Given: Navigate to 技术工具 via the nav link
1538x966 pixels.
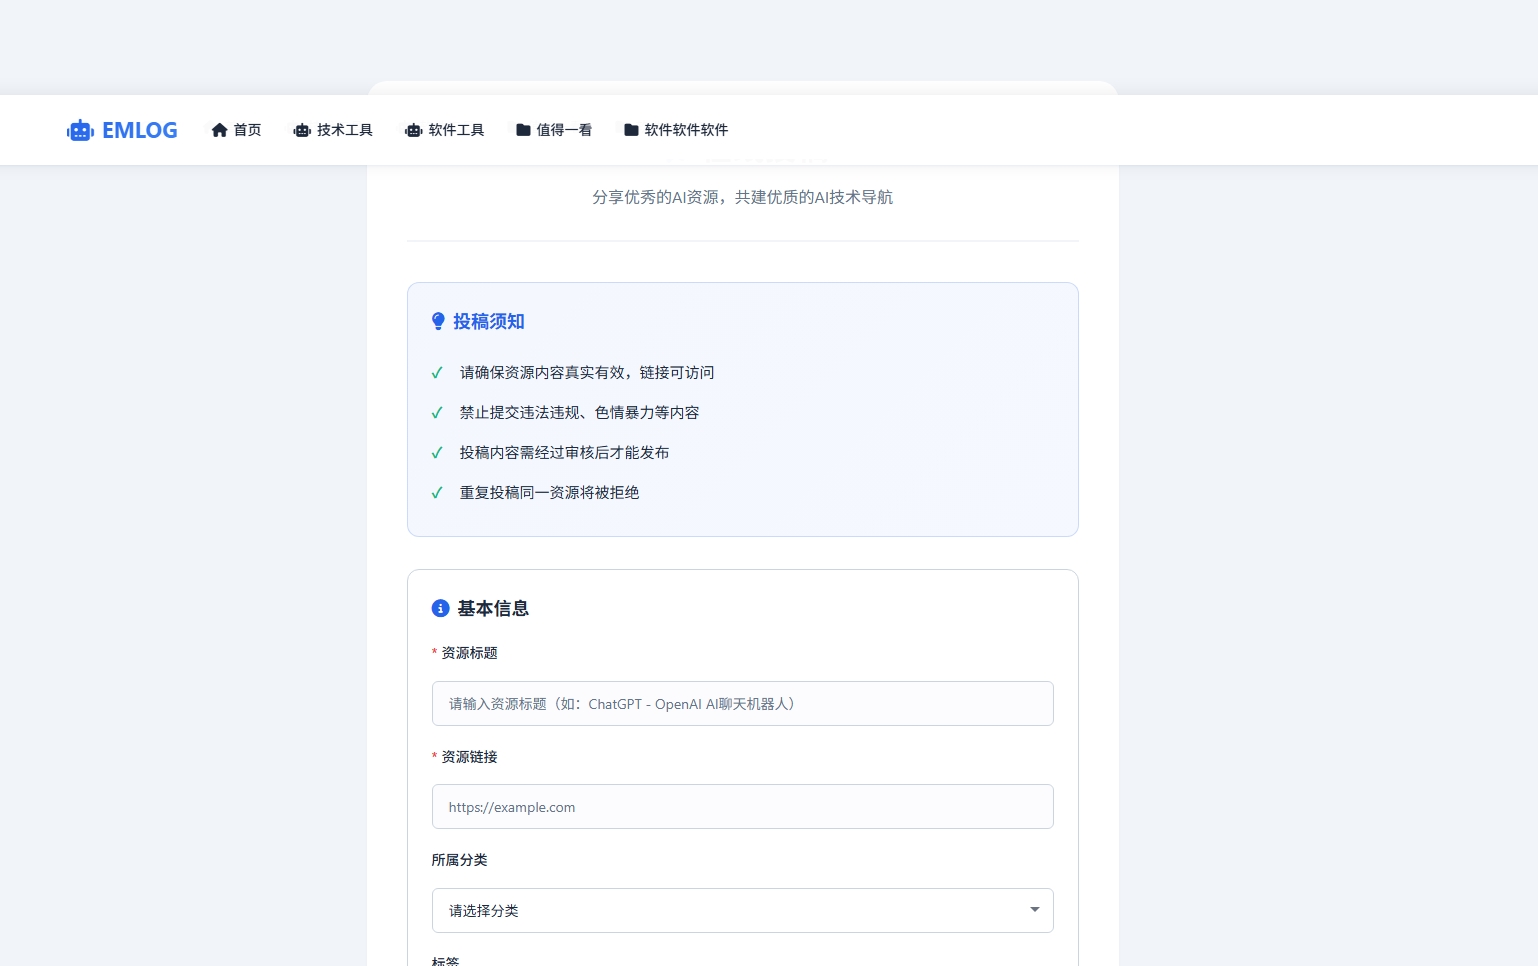Looking at the screenshot, I should (x=344, y=130).
